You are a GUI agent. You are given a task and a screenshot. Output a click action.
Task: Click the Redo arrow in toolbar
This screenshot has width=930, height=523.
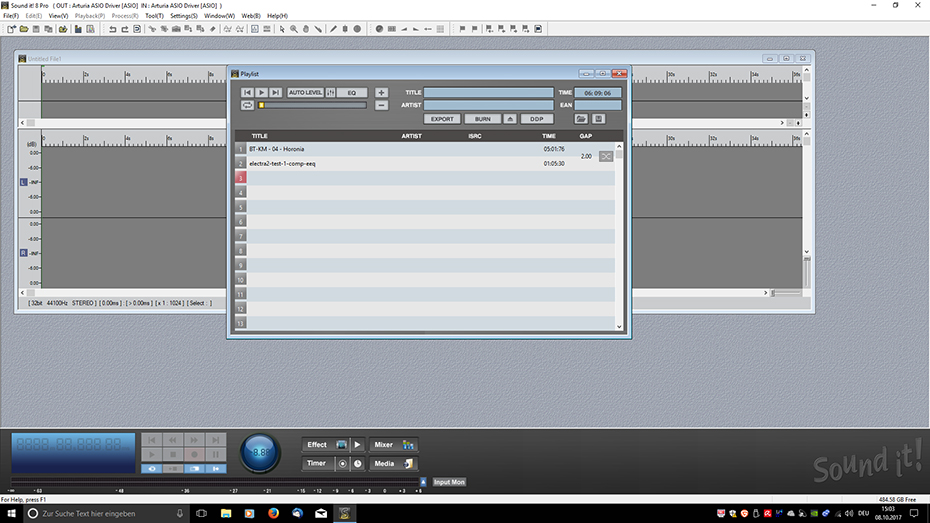(x=125, y=28)
